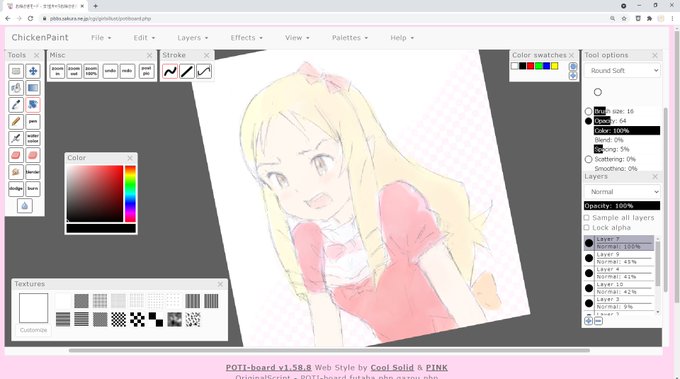Select the Airbrush tool

tap(16, 138)
